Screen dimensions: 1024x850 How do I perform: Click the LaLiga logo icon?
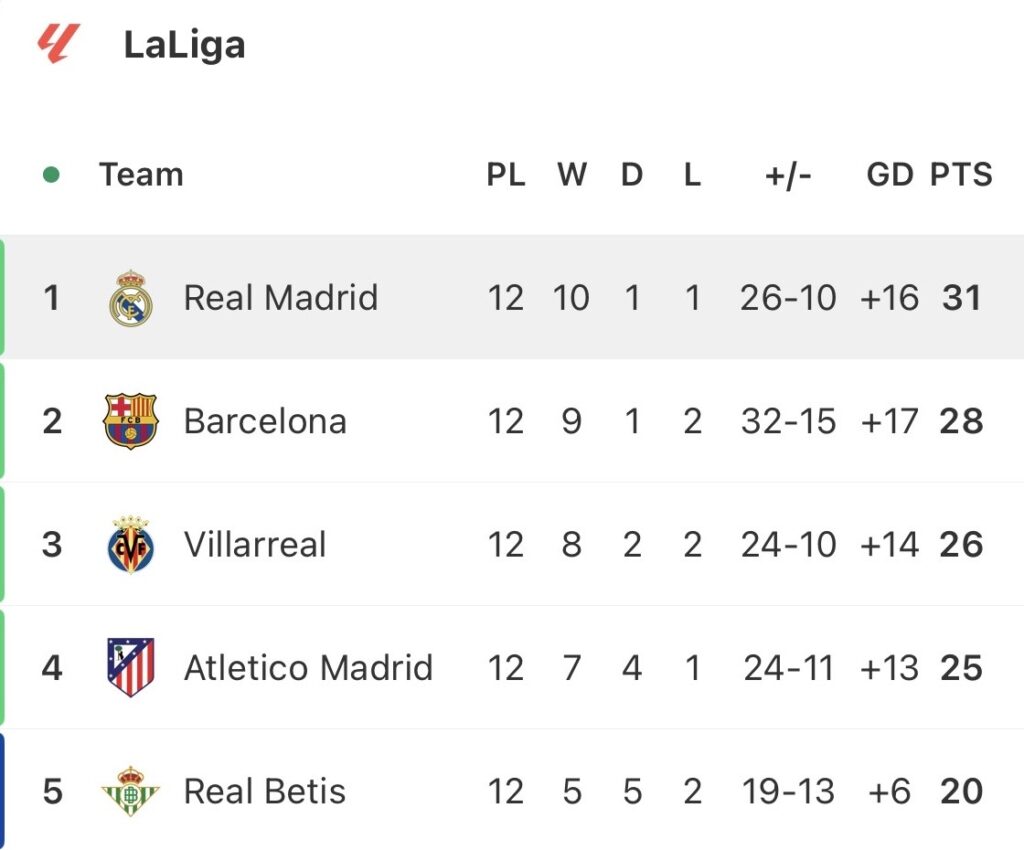coord(59,44)
